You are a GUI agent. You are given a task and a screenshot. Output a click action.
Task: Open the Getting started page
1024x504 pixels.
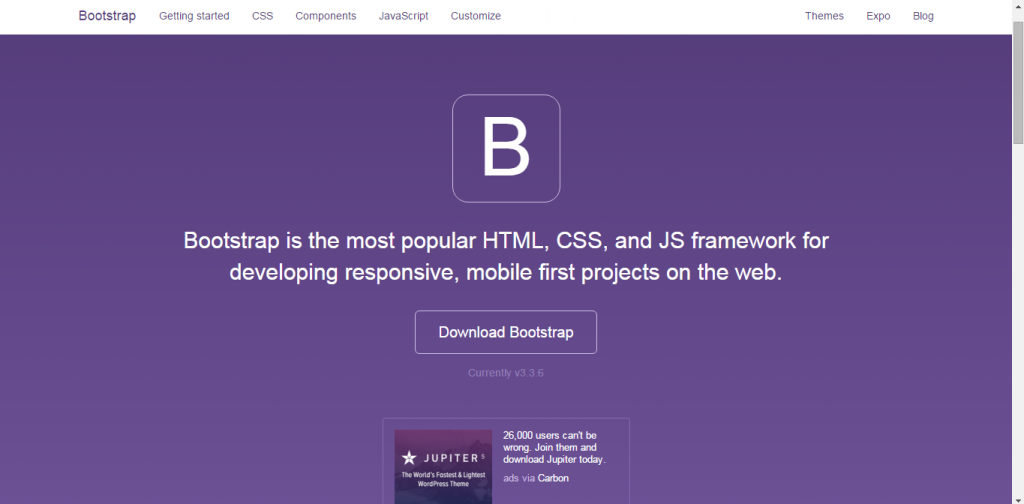coord(194,16)
